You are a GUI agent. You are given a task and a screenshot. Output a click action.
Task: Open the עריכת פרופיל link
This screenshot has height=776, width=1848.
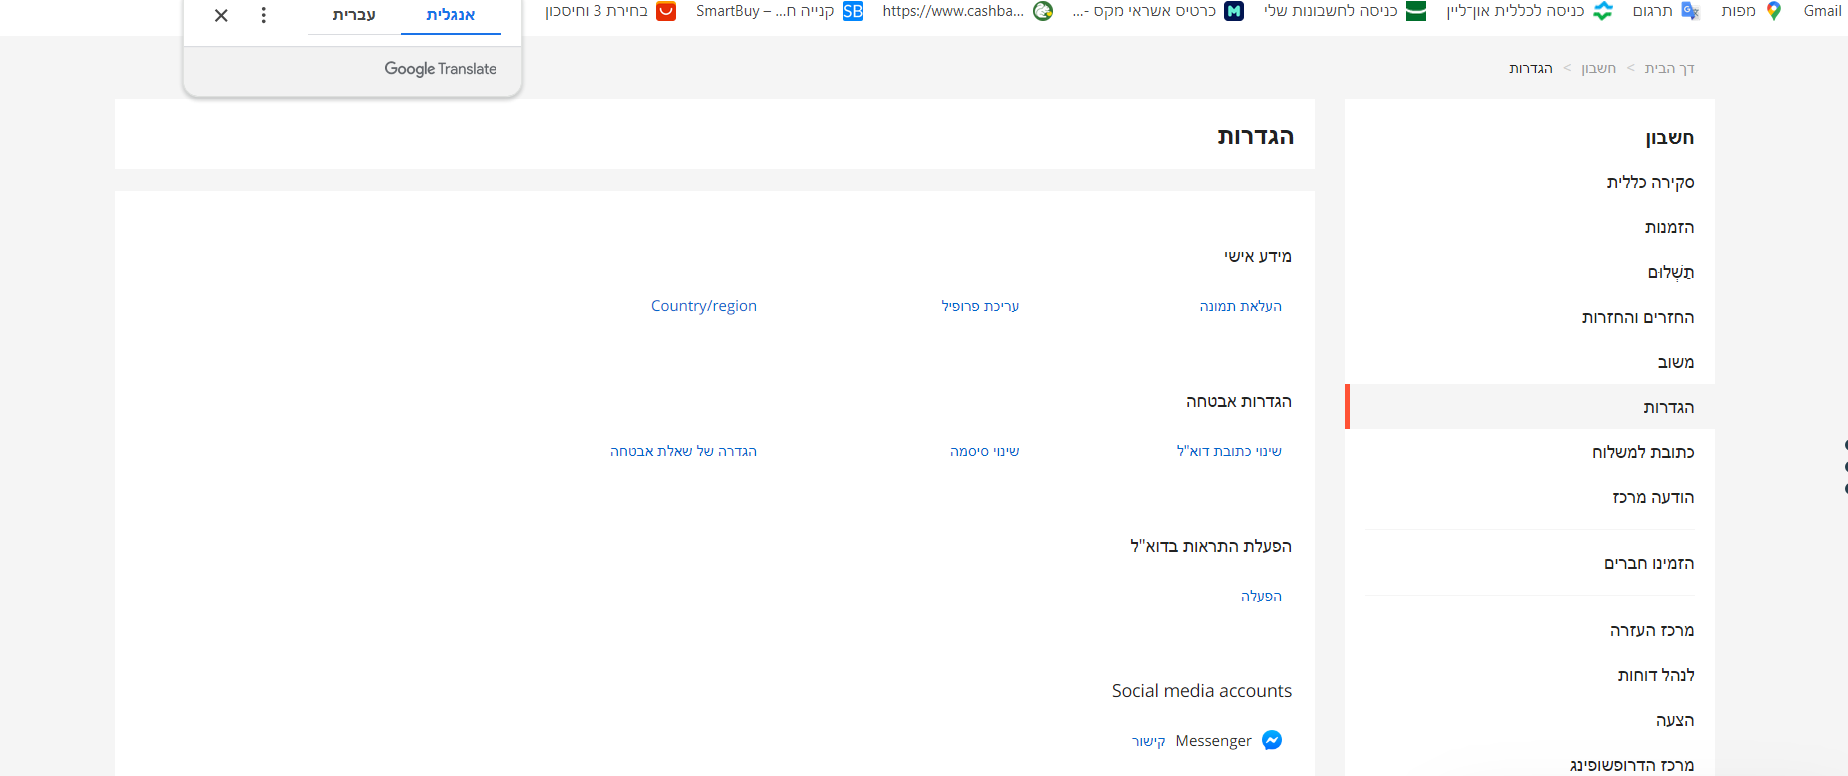980,306
